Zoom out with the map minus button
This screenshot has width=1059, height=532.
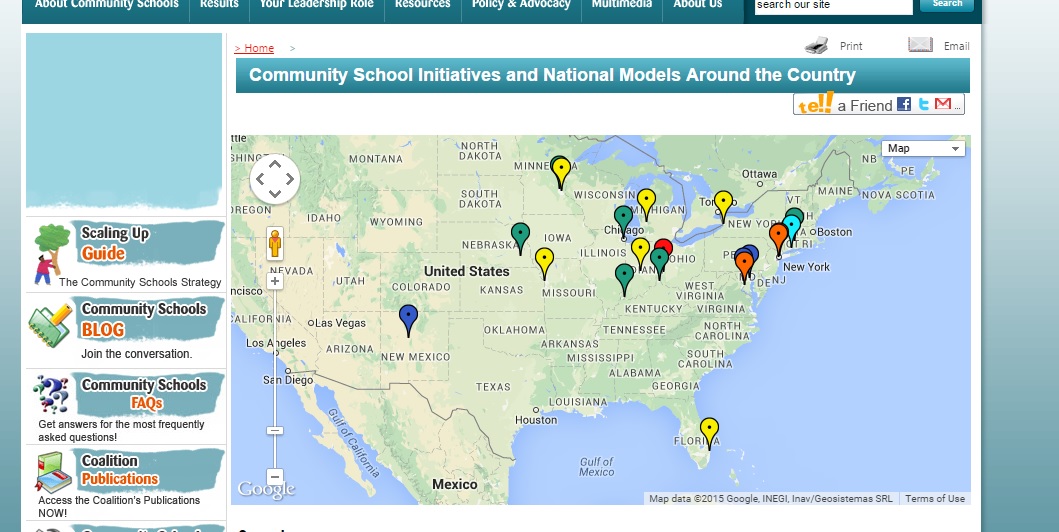[275, 477]
